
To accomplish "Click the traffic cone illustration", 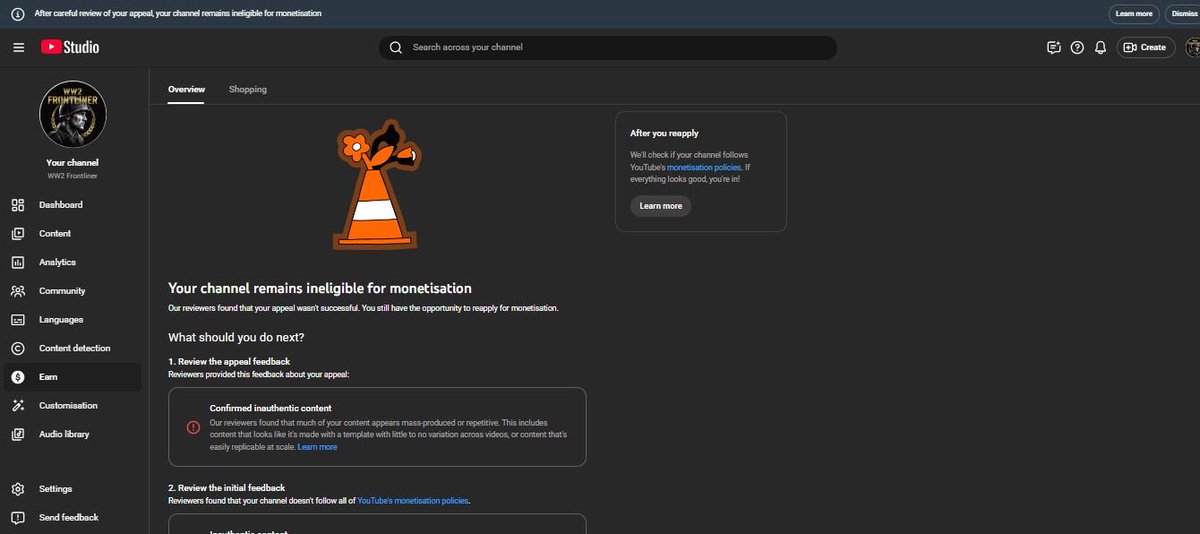I will tap(378, 186).
